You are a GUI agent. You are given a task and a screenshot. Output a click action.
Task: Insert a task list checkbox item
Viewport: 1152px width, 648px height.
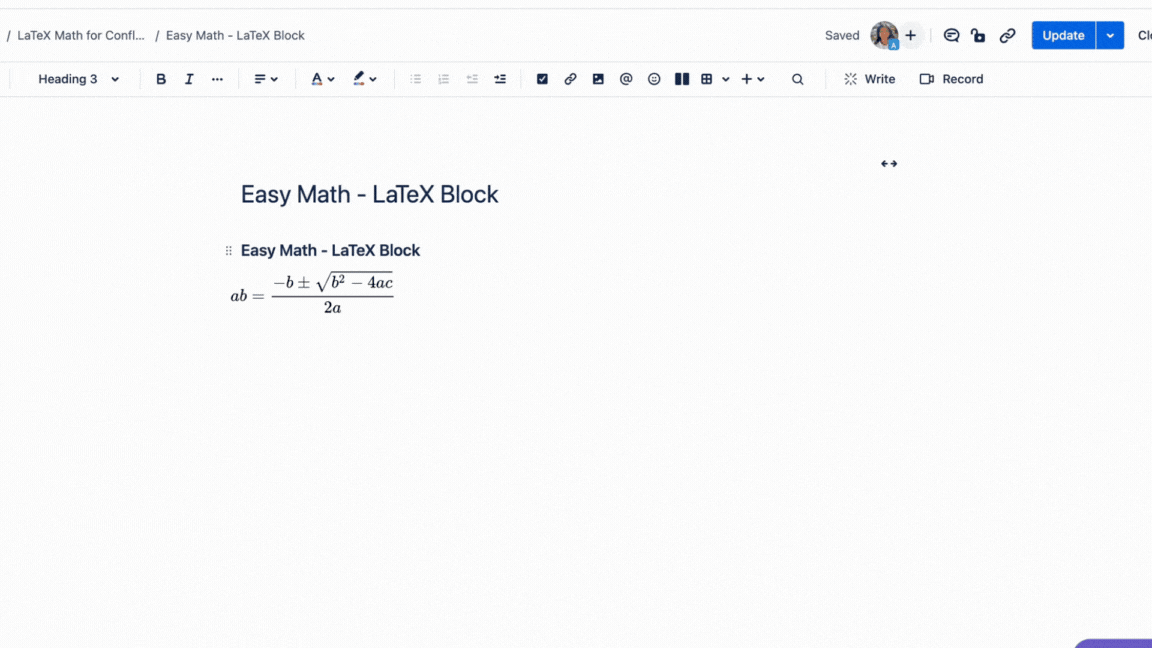point(542,79)
